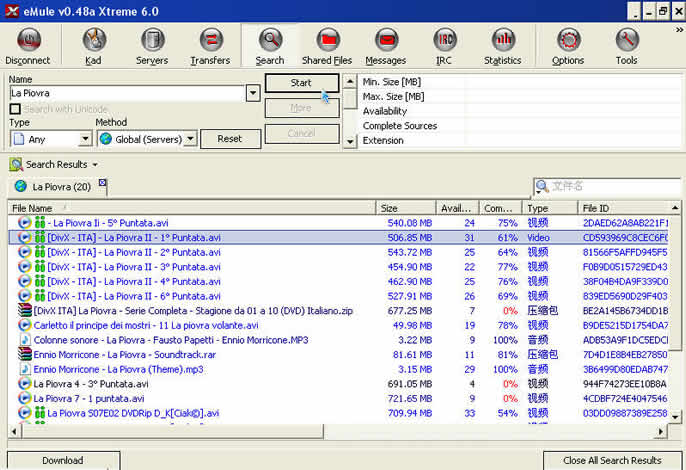Select La Piovra II - 1° Puntata.avi row
This screenshot has height=470, width=686.
[x=339, y=238]
